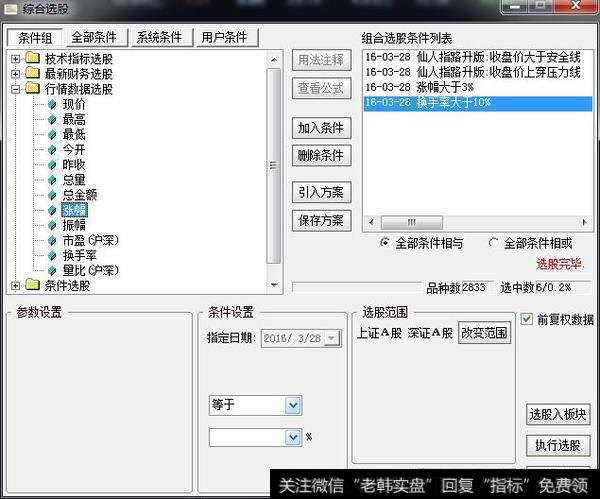600x499 pixels.
Task: Click the 技术指标选股 folder icon
Action: click(x=33, y=58)
